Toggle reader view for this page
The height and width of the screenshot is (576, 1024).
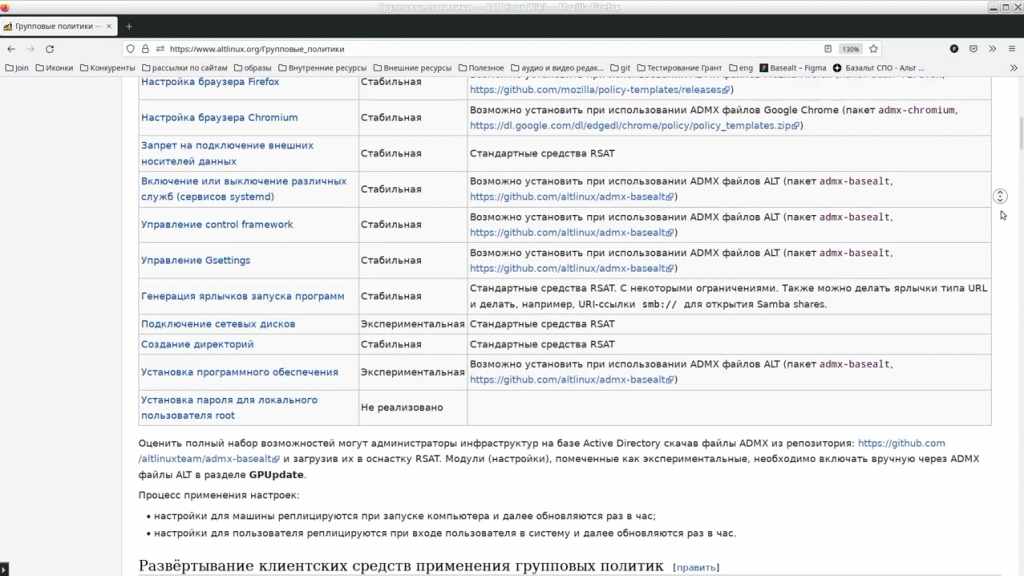[x=827, y=49]
